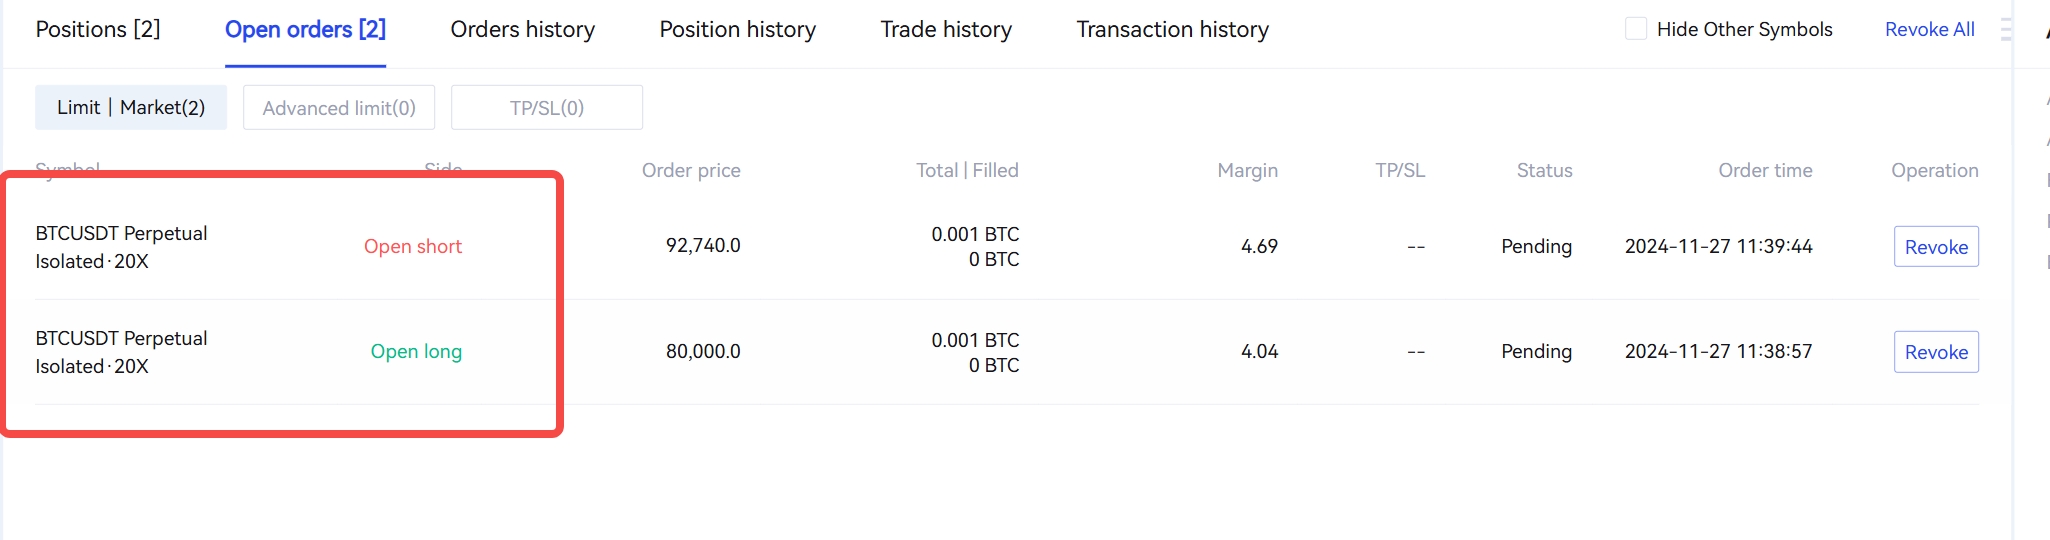
Task: Show the TP/SL(0) orders filter
Action: pos(547,108)
